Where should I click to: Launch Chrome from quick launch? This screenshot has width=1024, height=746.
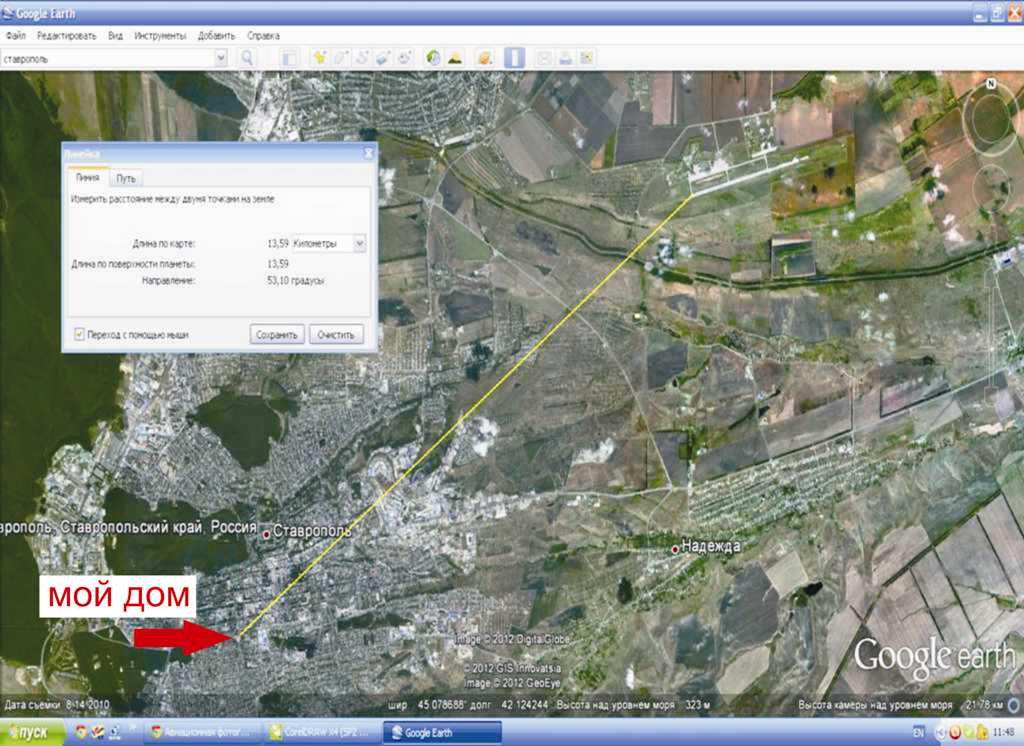(80, 732)
